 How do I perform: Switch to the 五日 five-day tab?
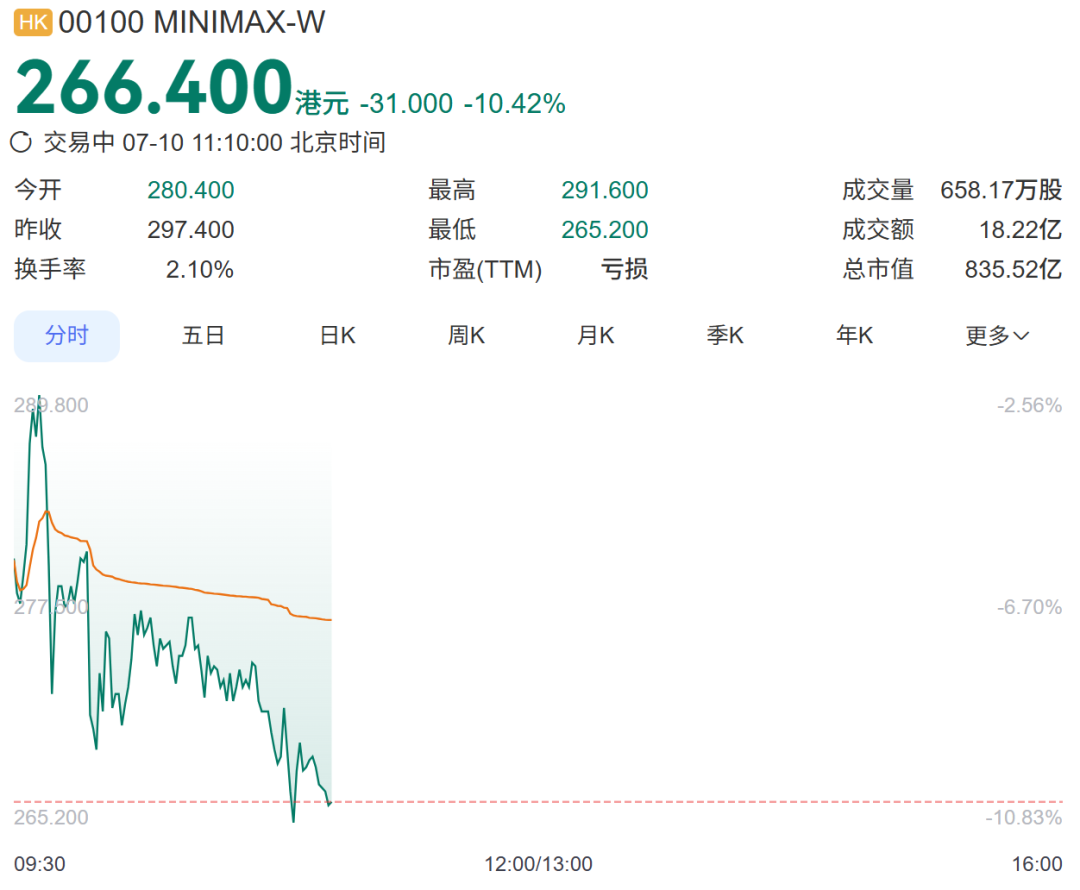click(202, 335)
